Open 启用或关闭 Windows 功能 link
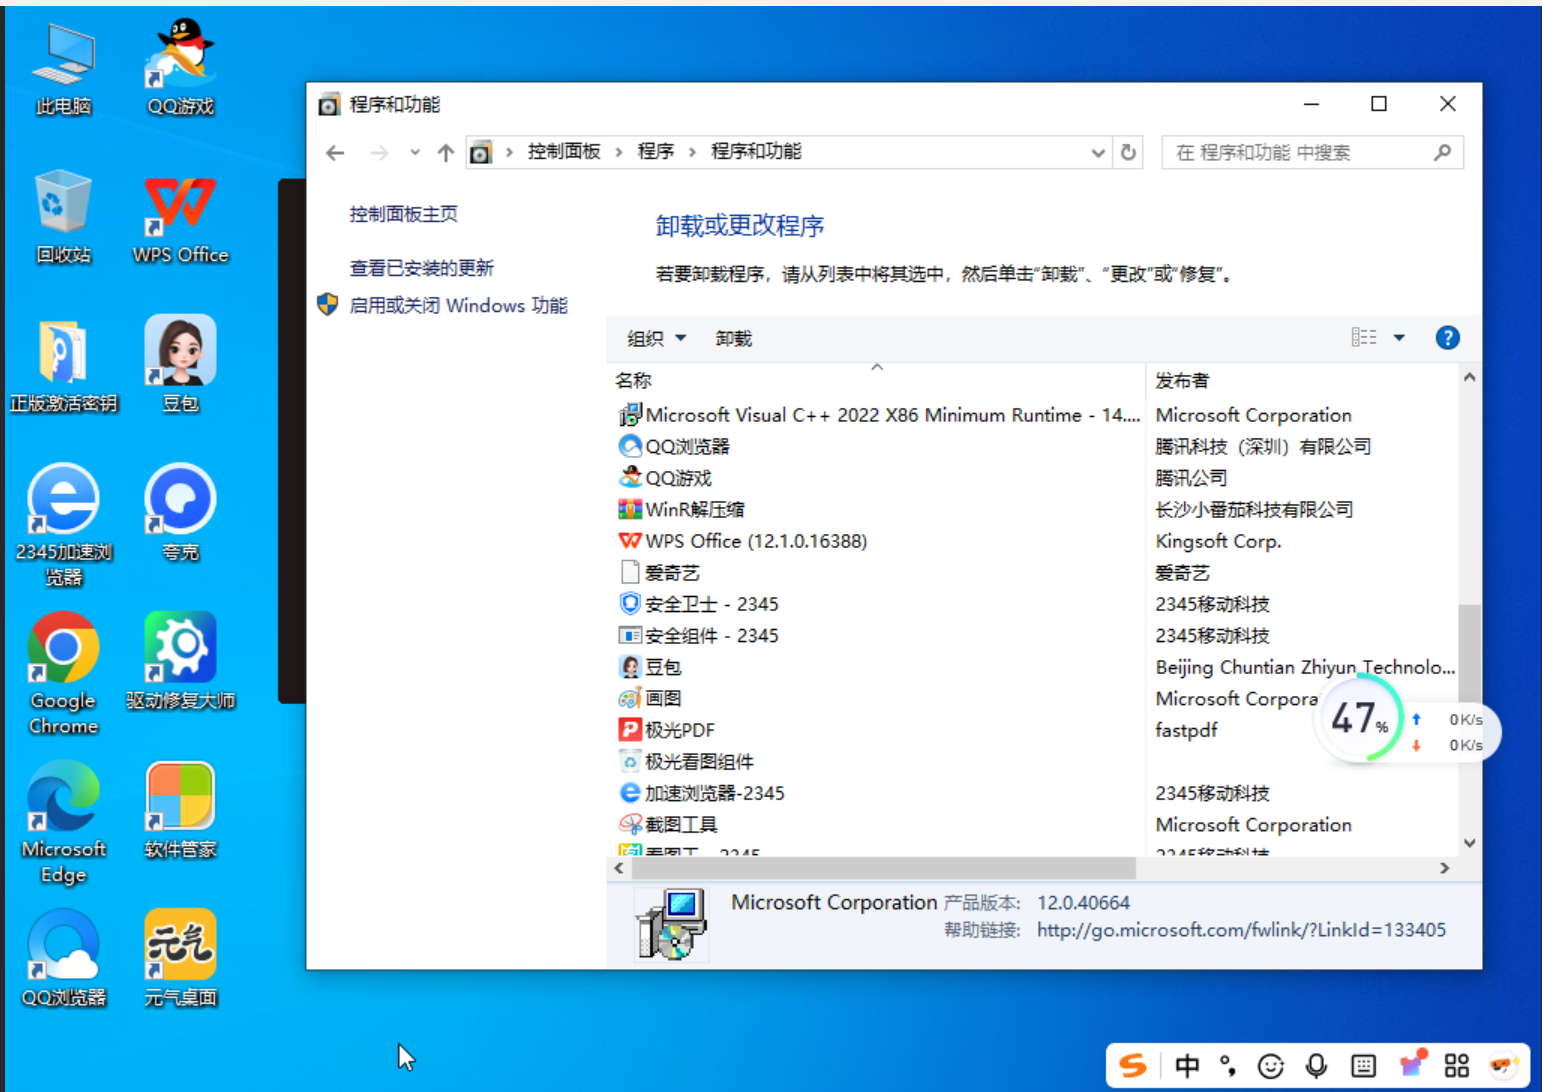The height and width of the screenshot is (1092, 1542). click(x=458, y=305)
